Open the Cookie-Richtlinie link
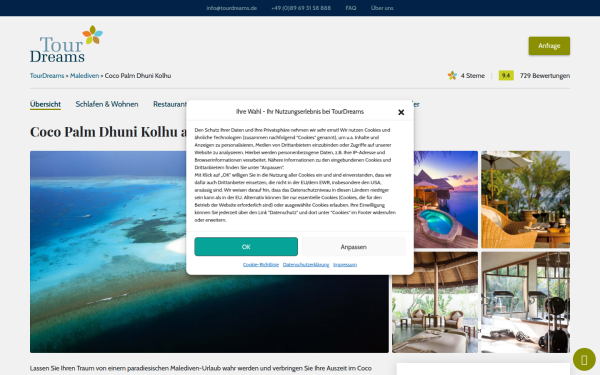The height and width of the screenshot is (375, 600). click(261, 264)
